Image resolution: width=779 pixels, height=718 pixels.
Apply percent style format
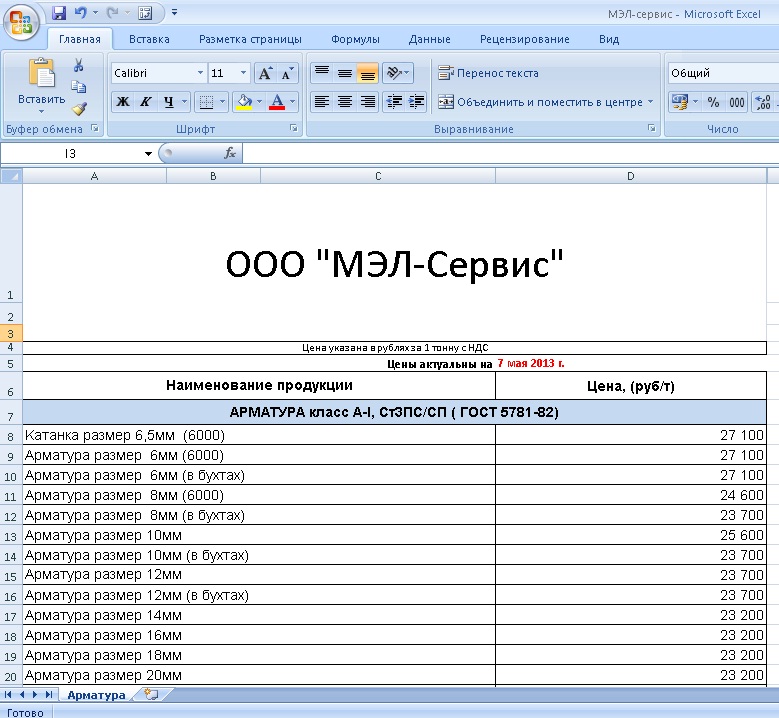[713, 102]
